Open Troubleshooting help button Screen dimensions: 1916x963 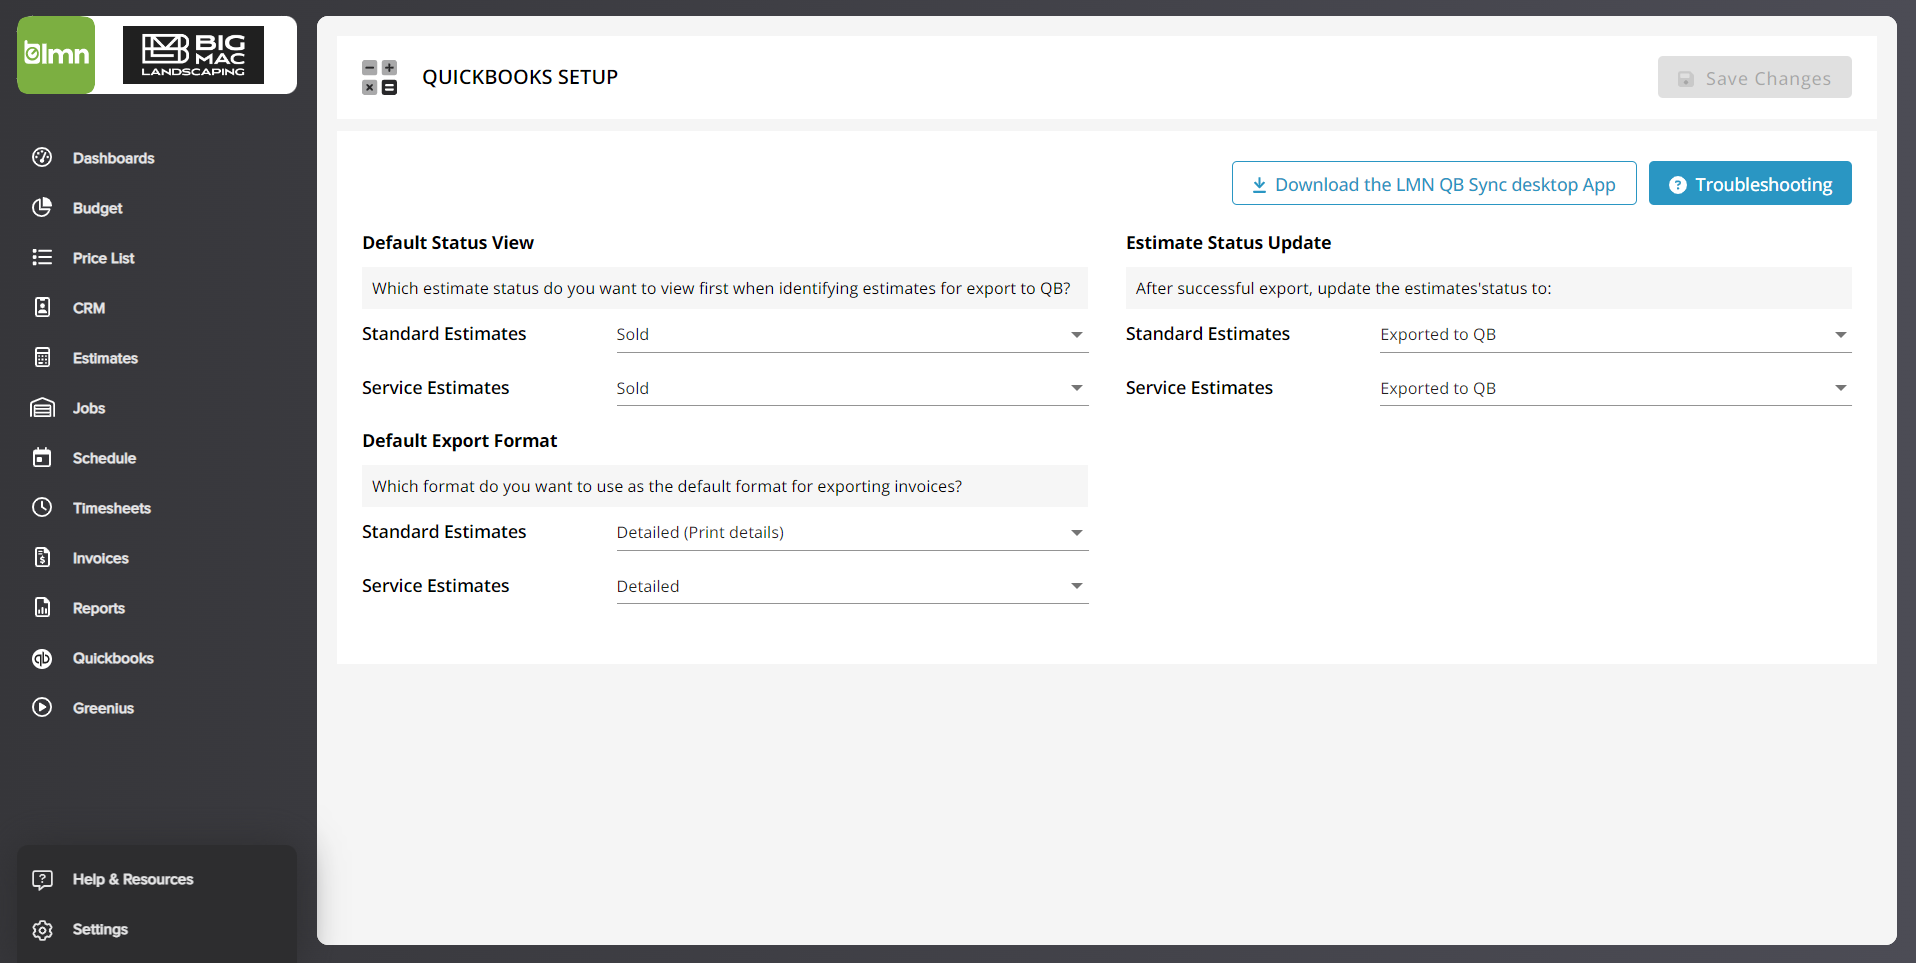tap(1750, 183)
